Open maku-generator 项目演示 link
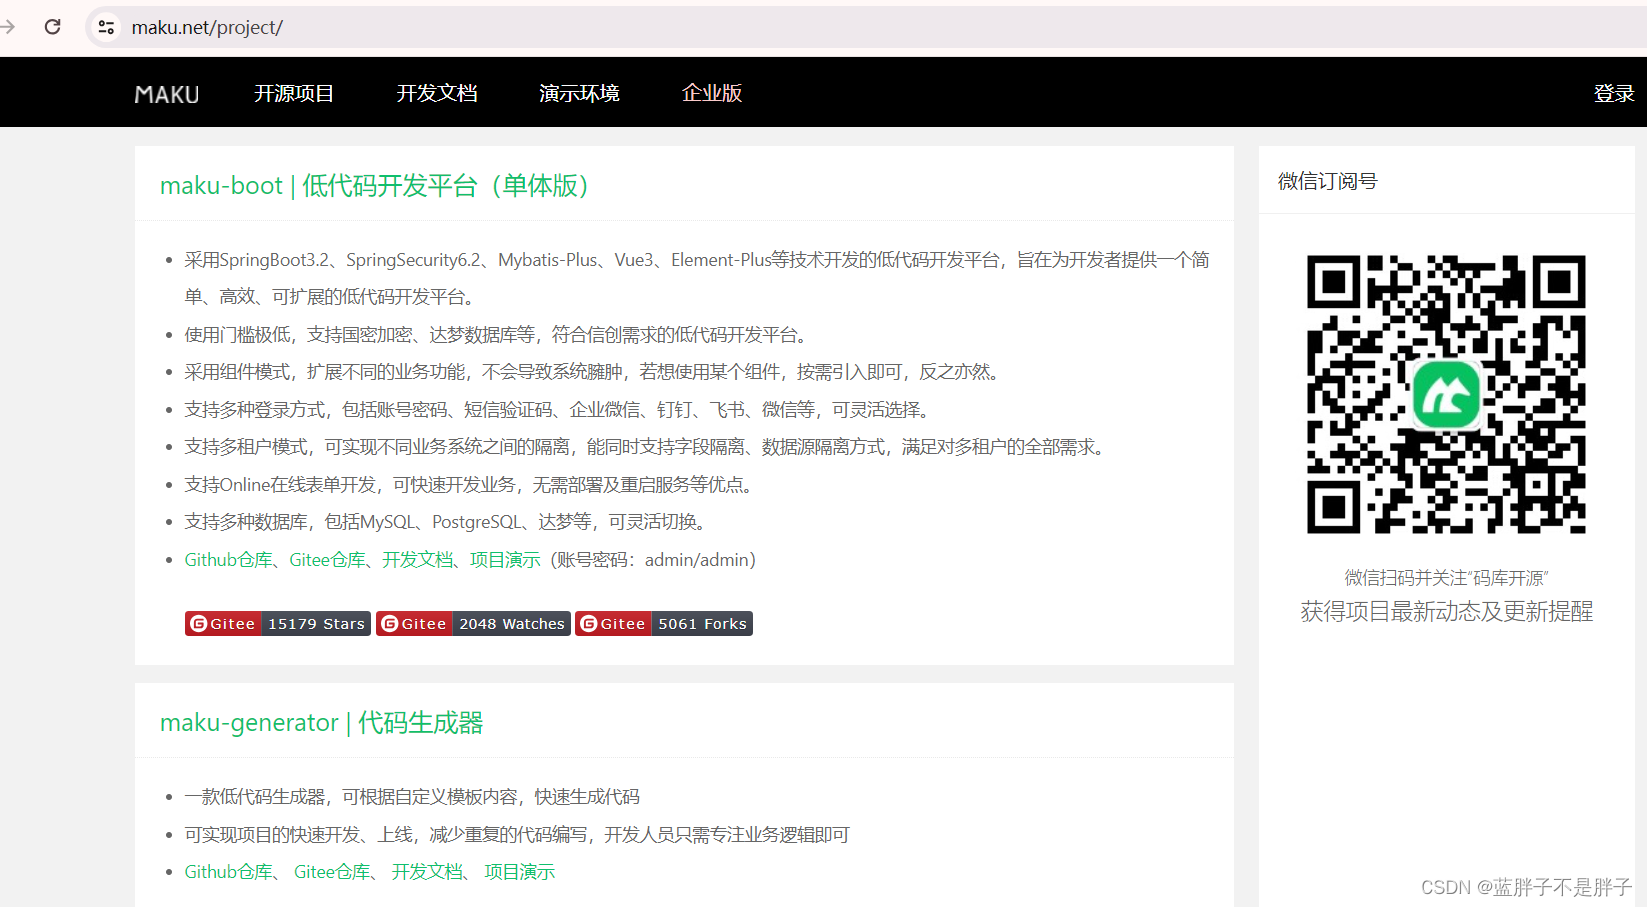Screen dimensions: 1647x907 tap(519, 872)
